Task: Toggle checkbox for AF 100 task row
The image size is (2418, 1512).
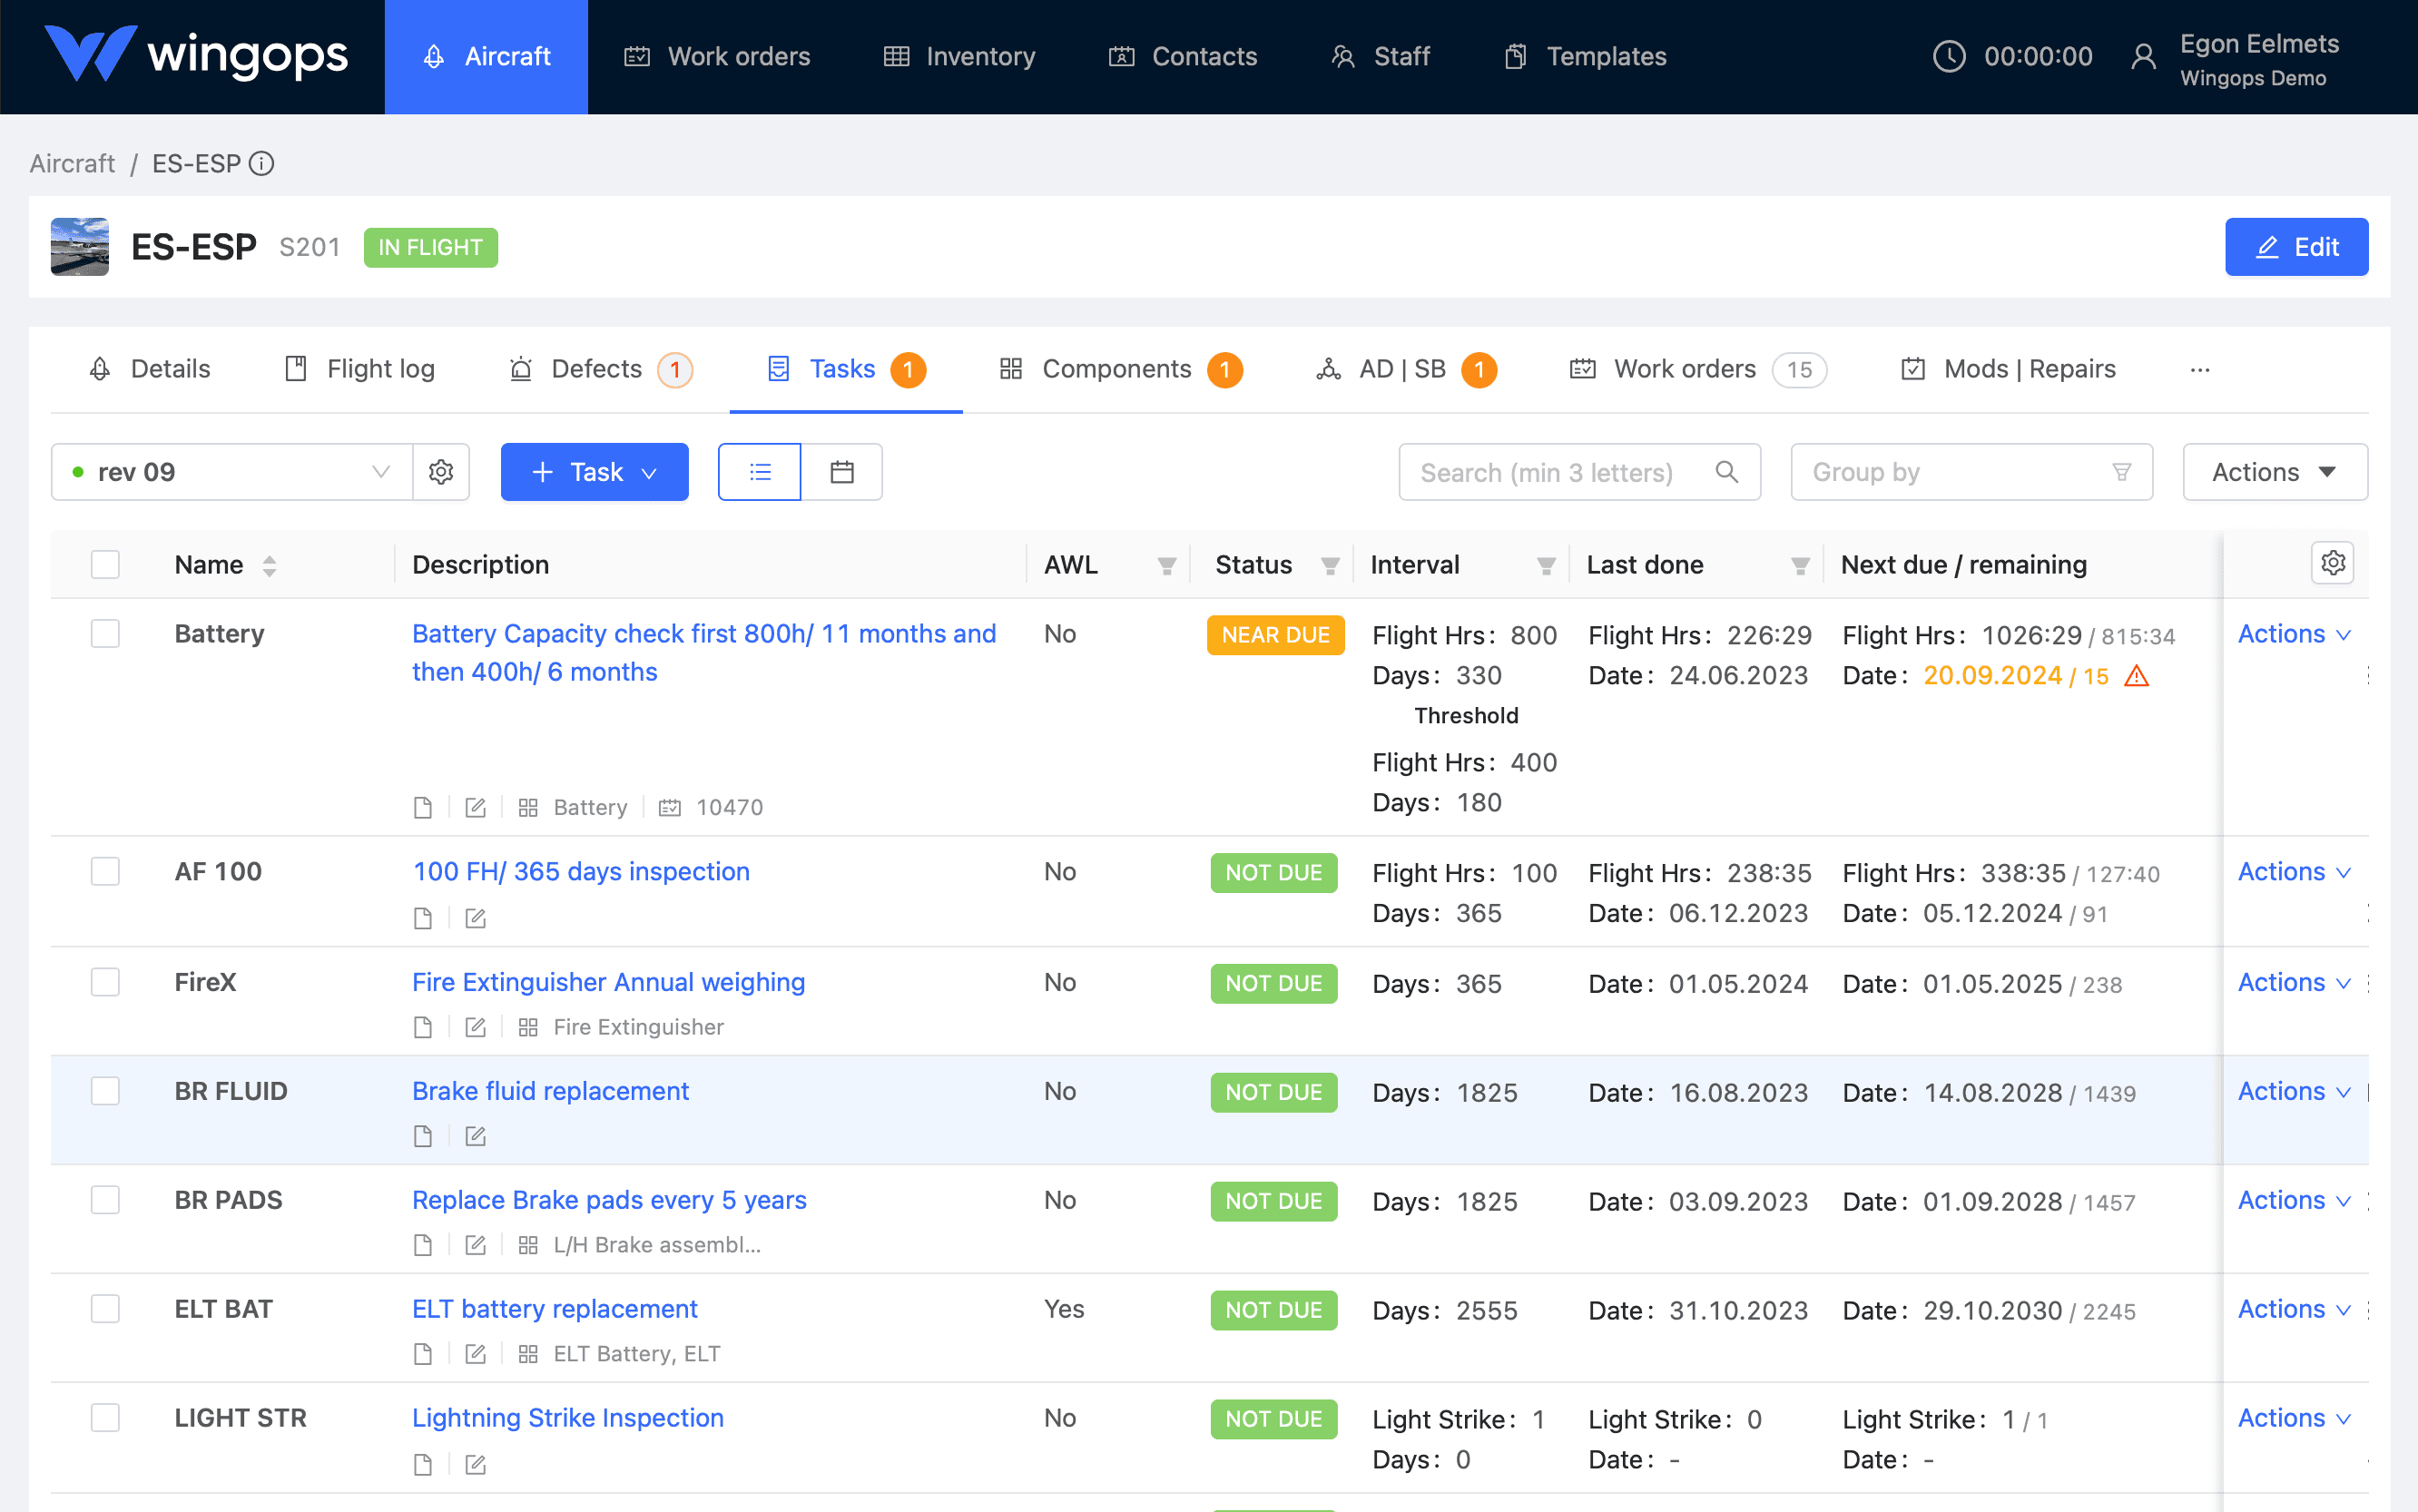Action: [104, 871]
